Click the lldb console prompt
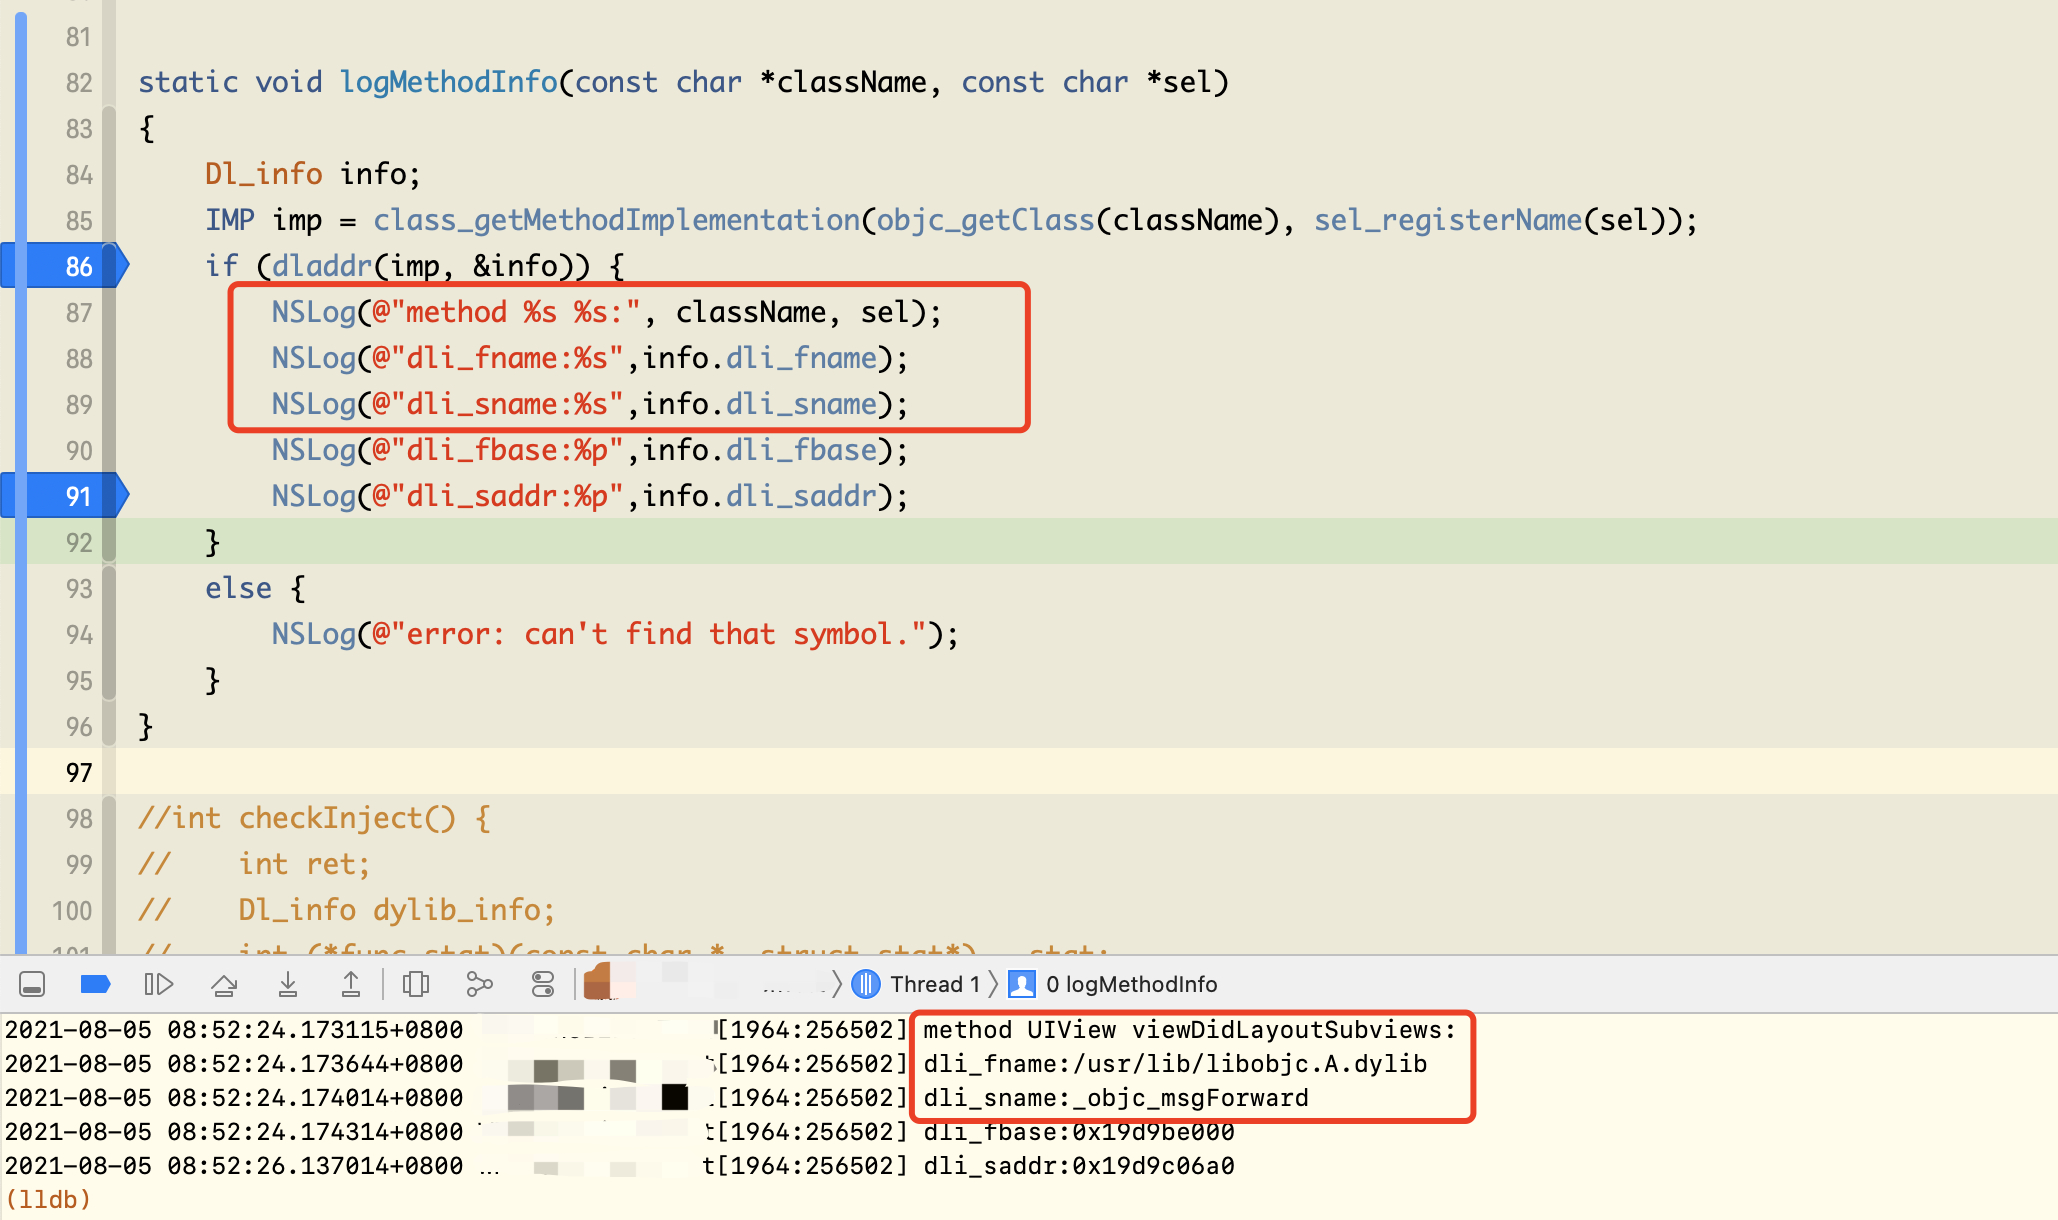Image resolution: width=2058 pixels, height=1220 pixels. (48, 1199)
